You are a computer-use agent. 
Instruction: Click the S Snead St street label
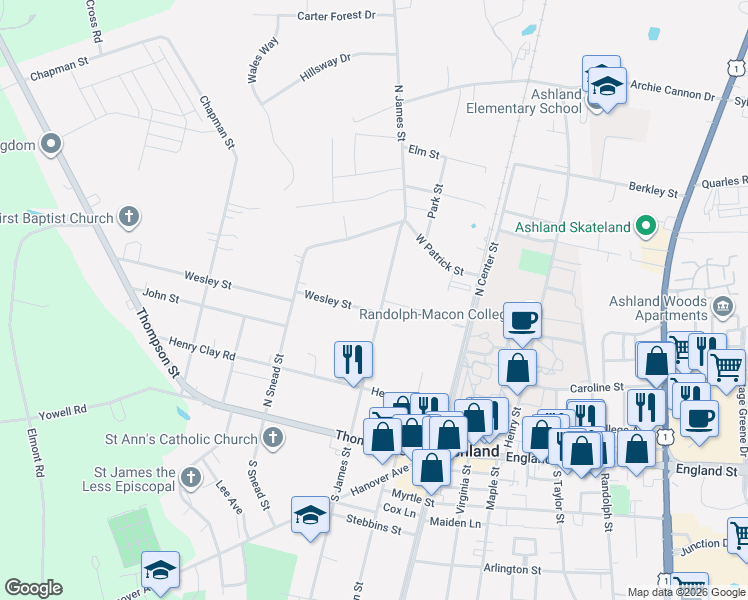259,485
